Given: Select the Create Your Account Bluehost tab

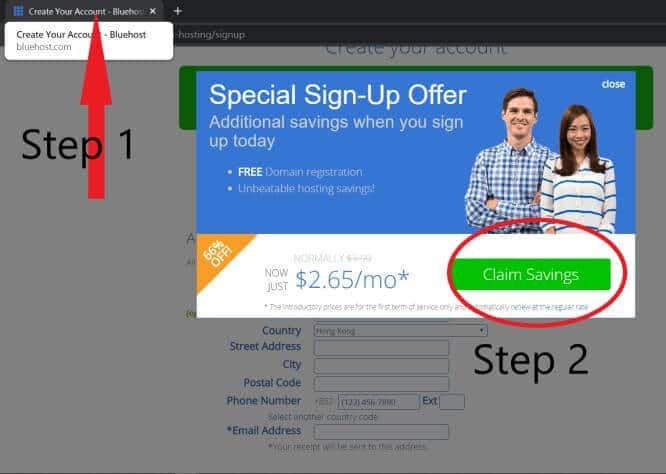Looking at the screenshot, I should (x=84, y=11).
